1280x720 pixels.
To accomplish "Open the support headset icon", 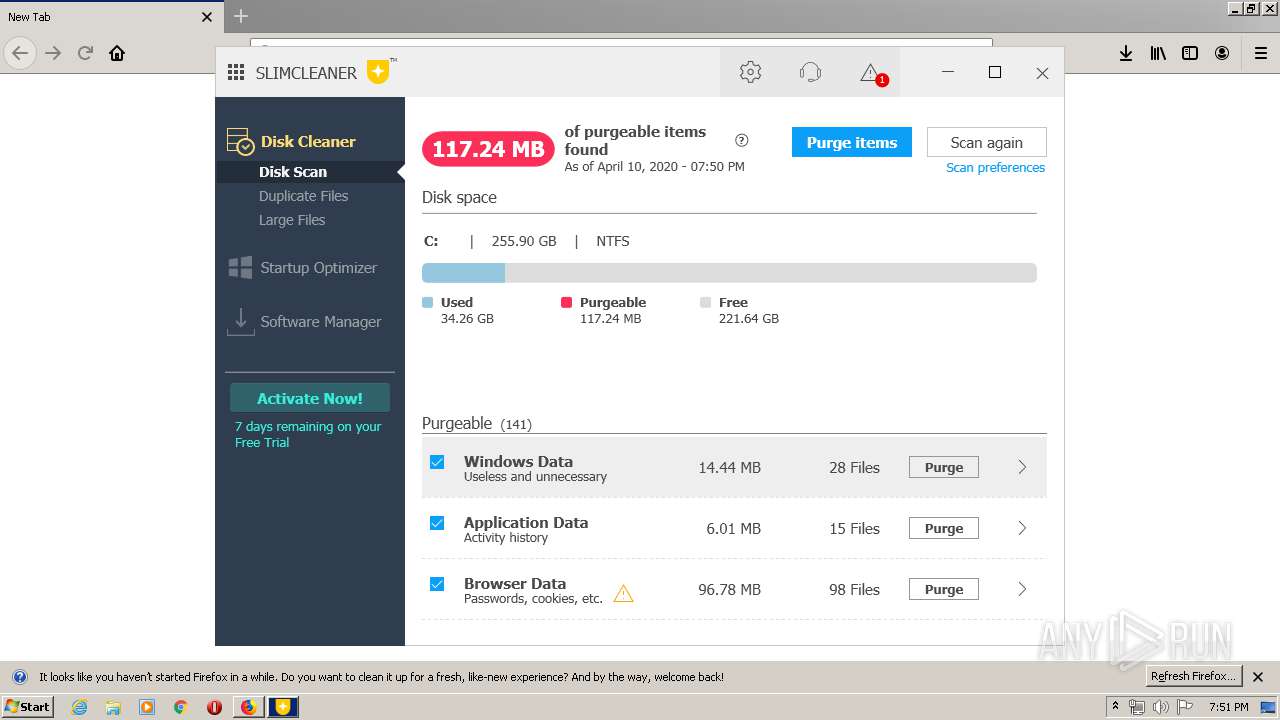I will [810, 72].
